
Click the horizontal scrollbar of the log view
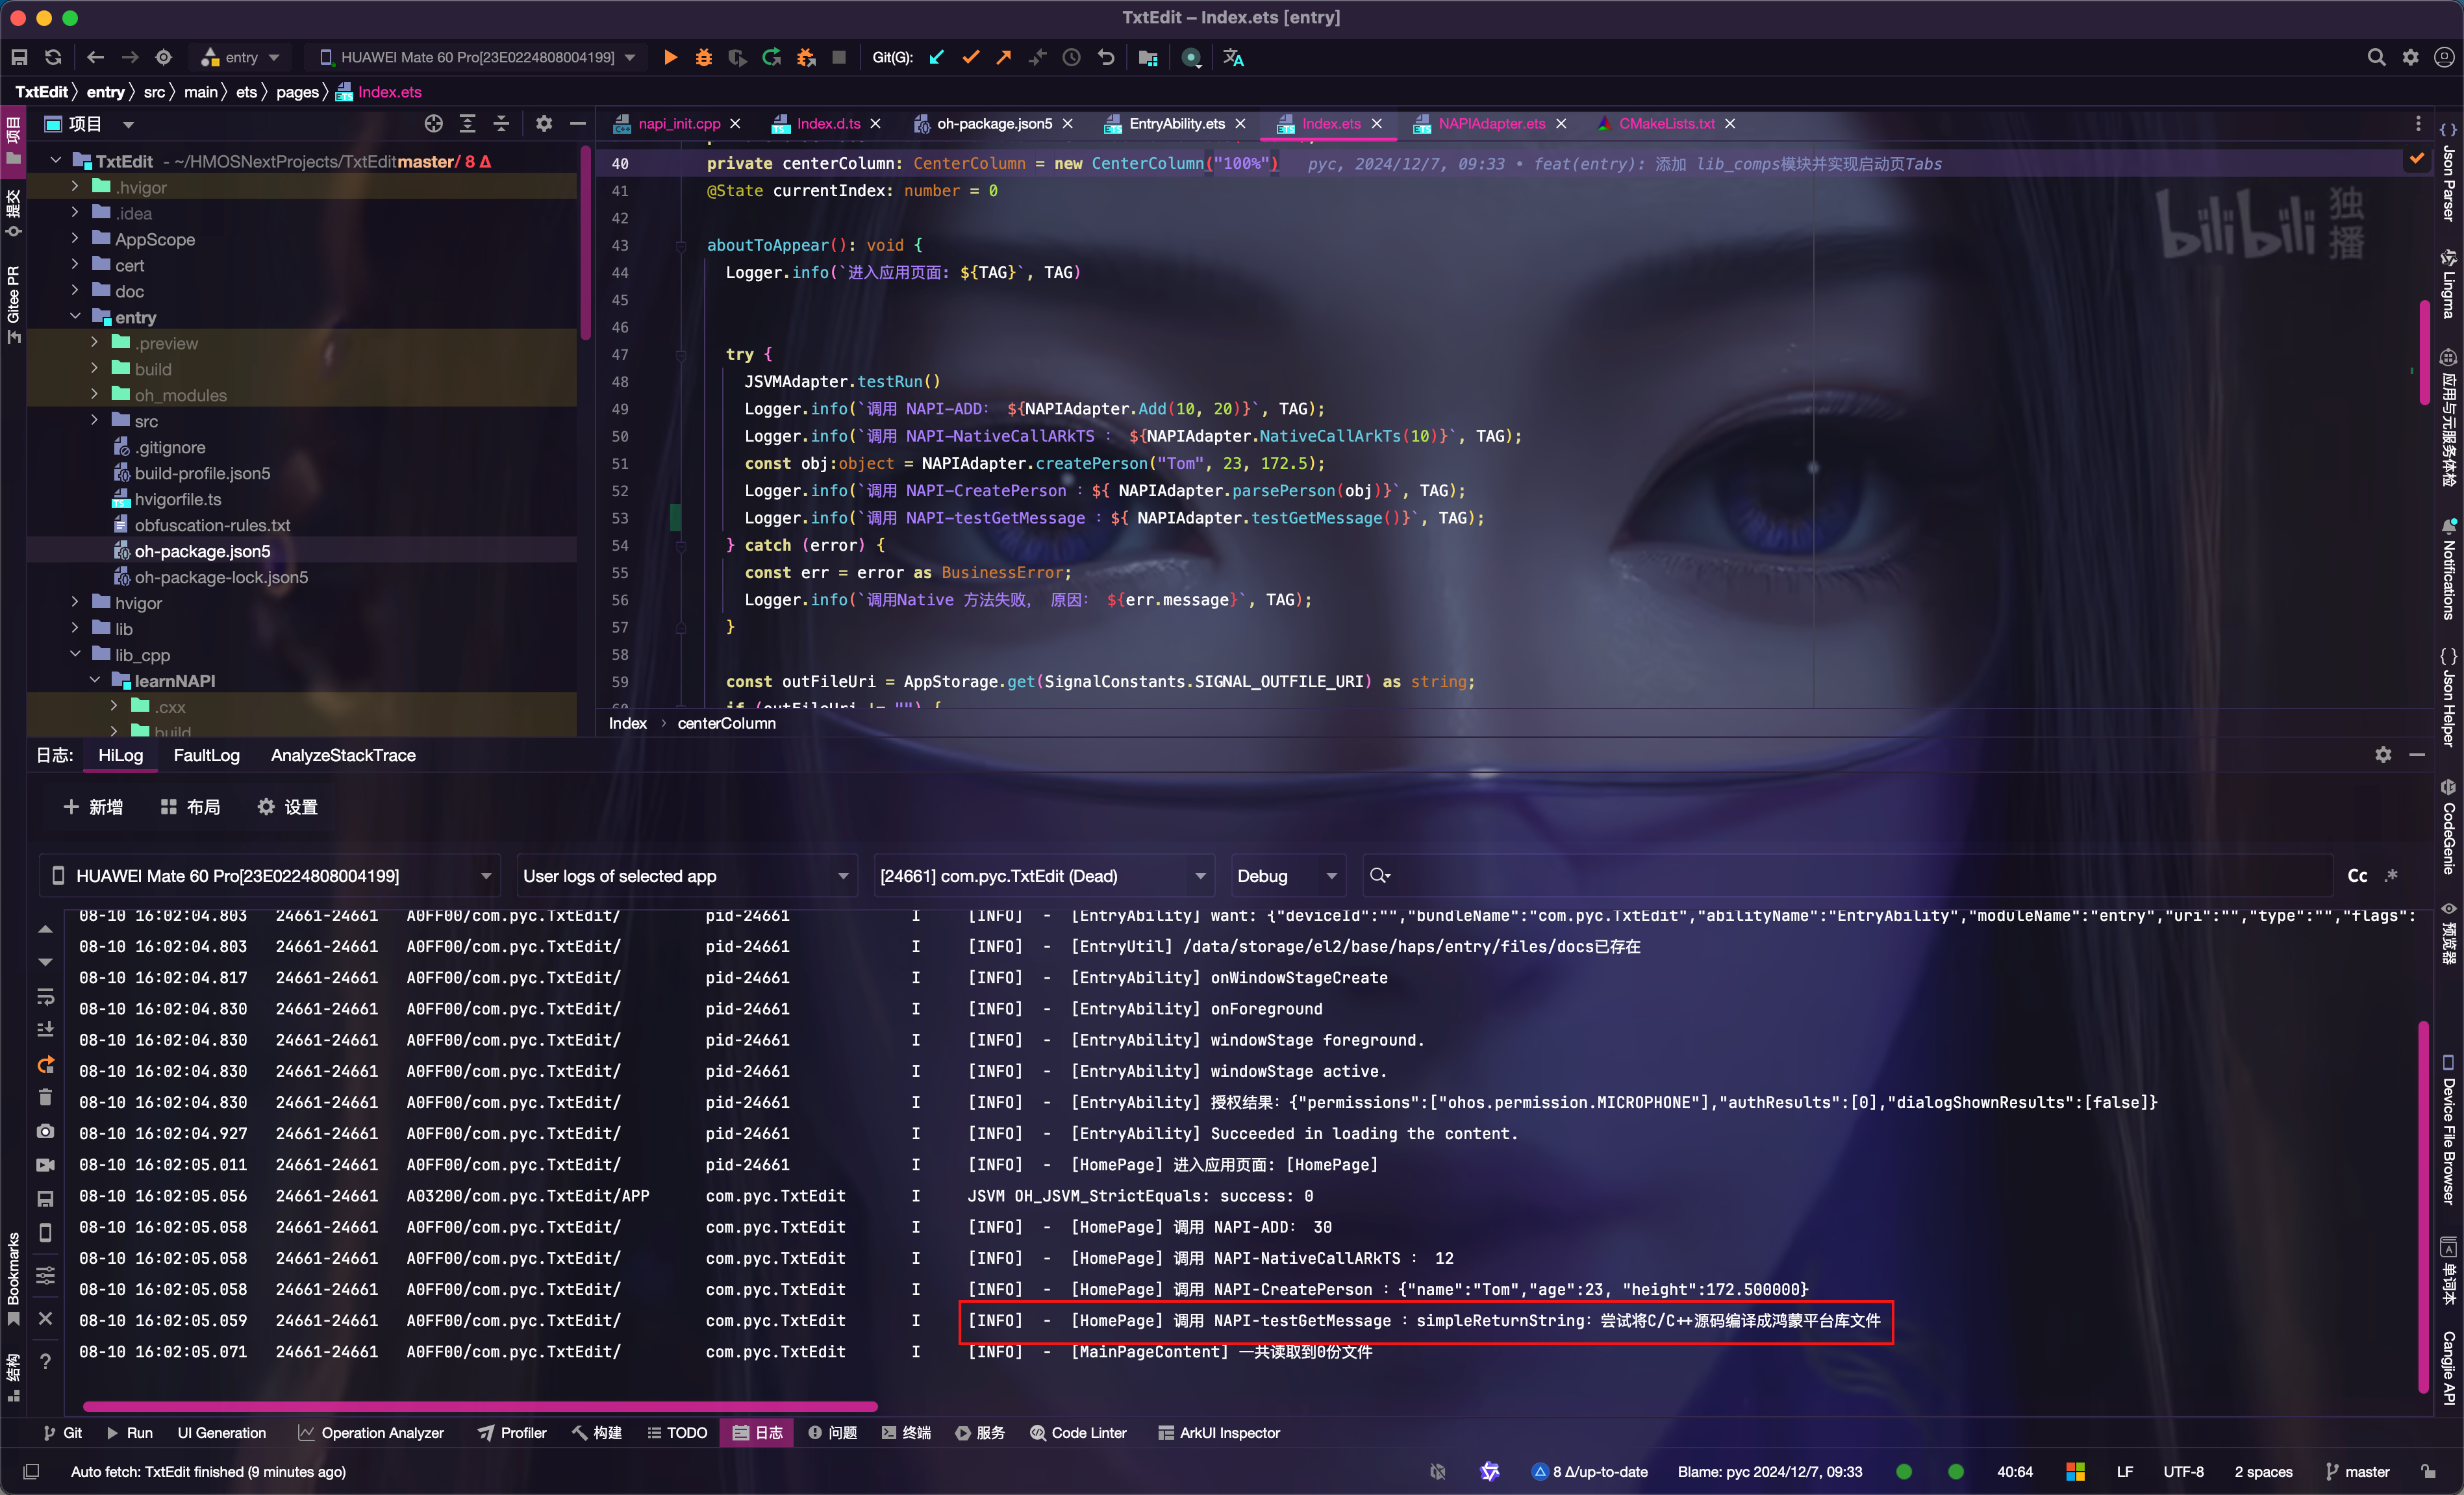tap(480, 1407)
